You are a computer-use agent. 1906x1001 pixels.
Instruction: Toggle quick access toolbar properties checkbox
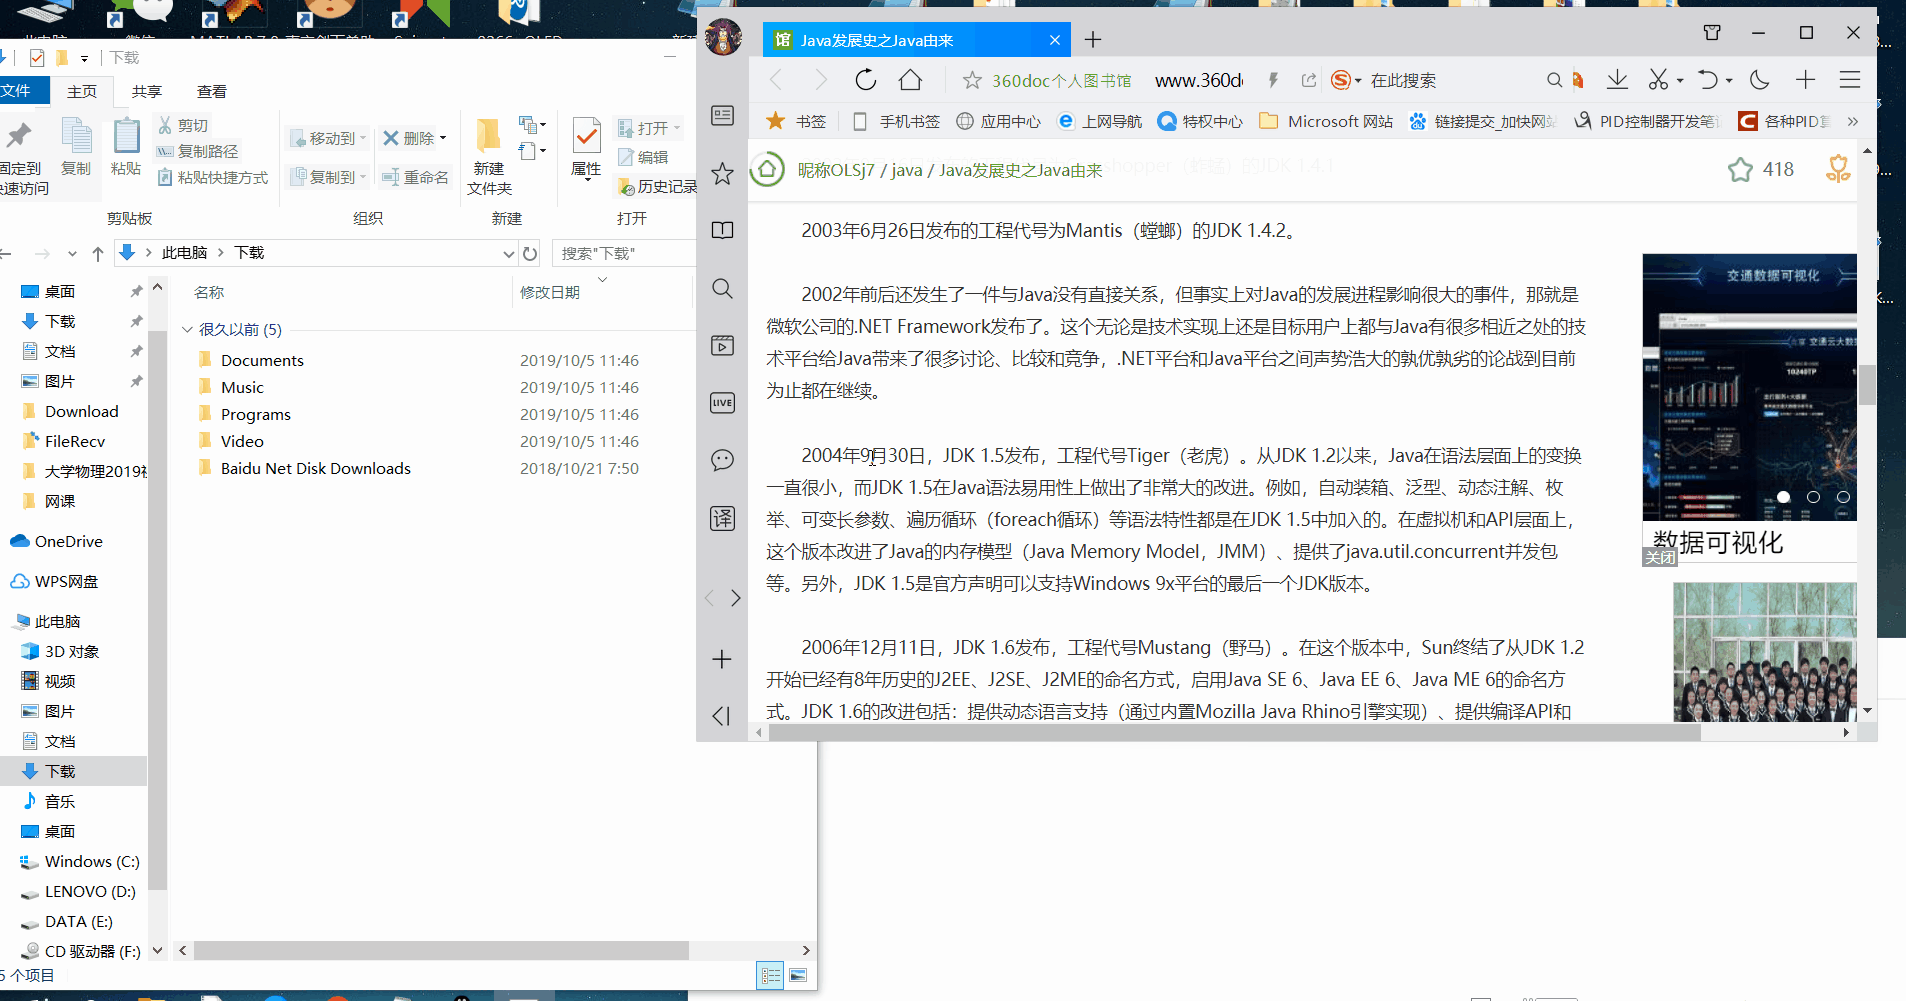click(37, 57)
